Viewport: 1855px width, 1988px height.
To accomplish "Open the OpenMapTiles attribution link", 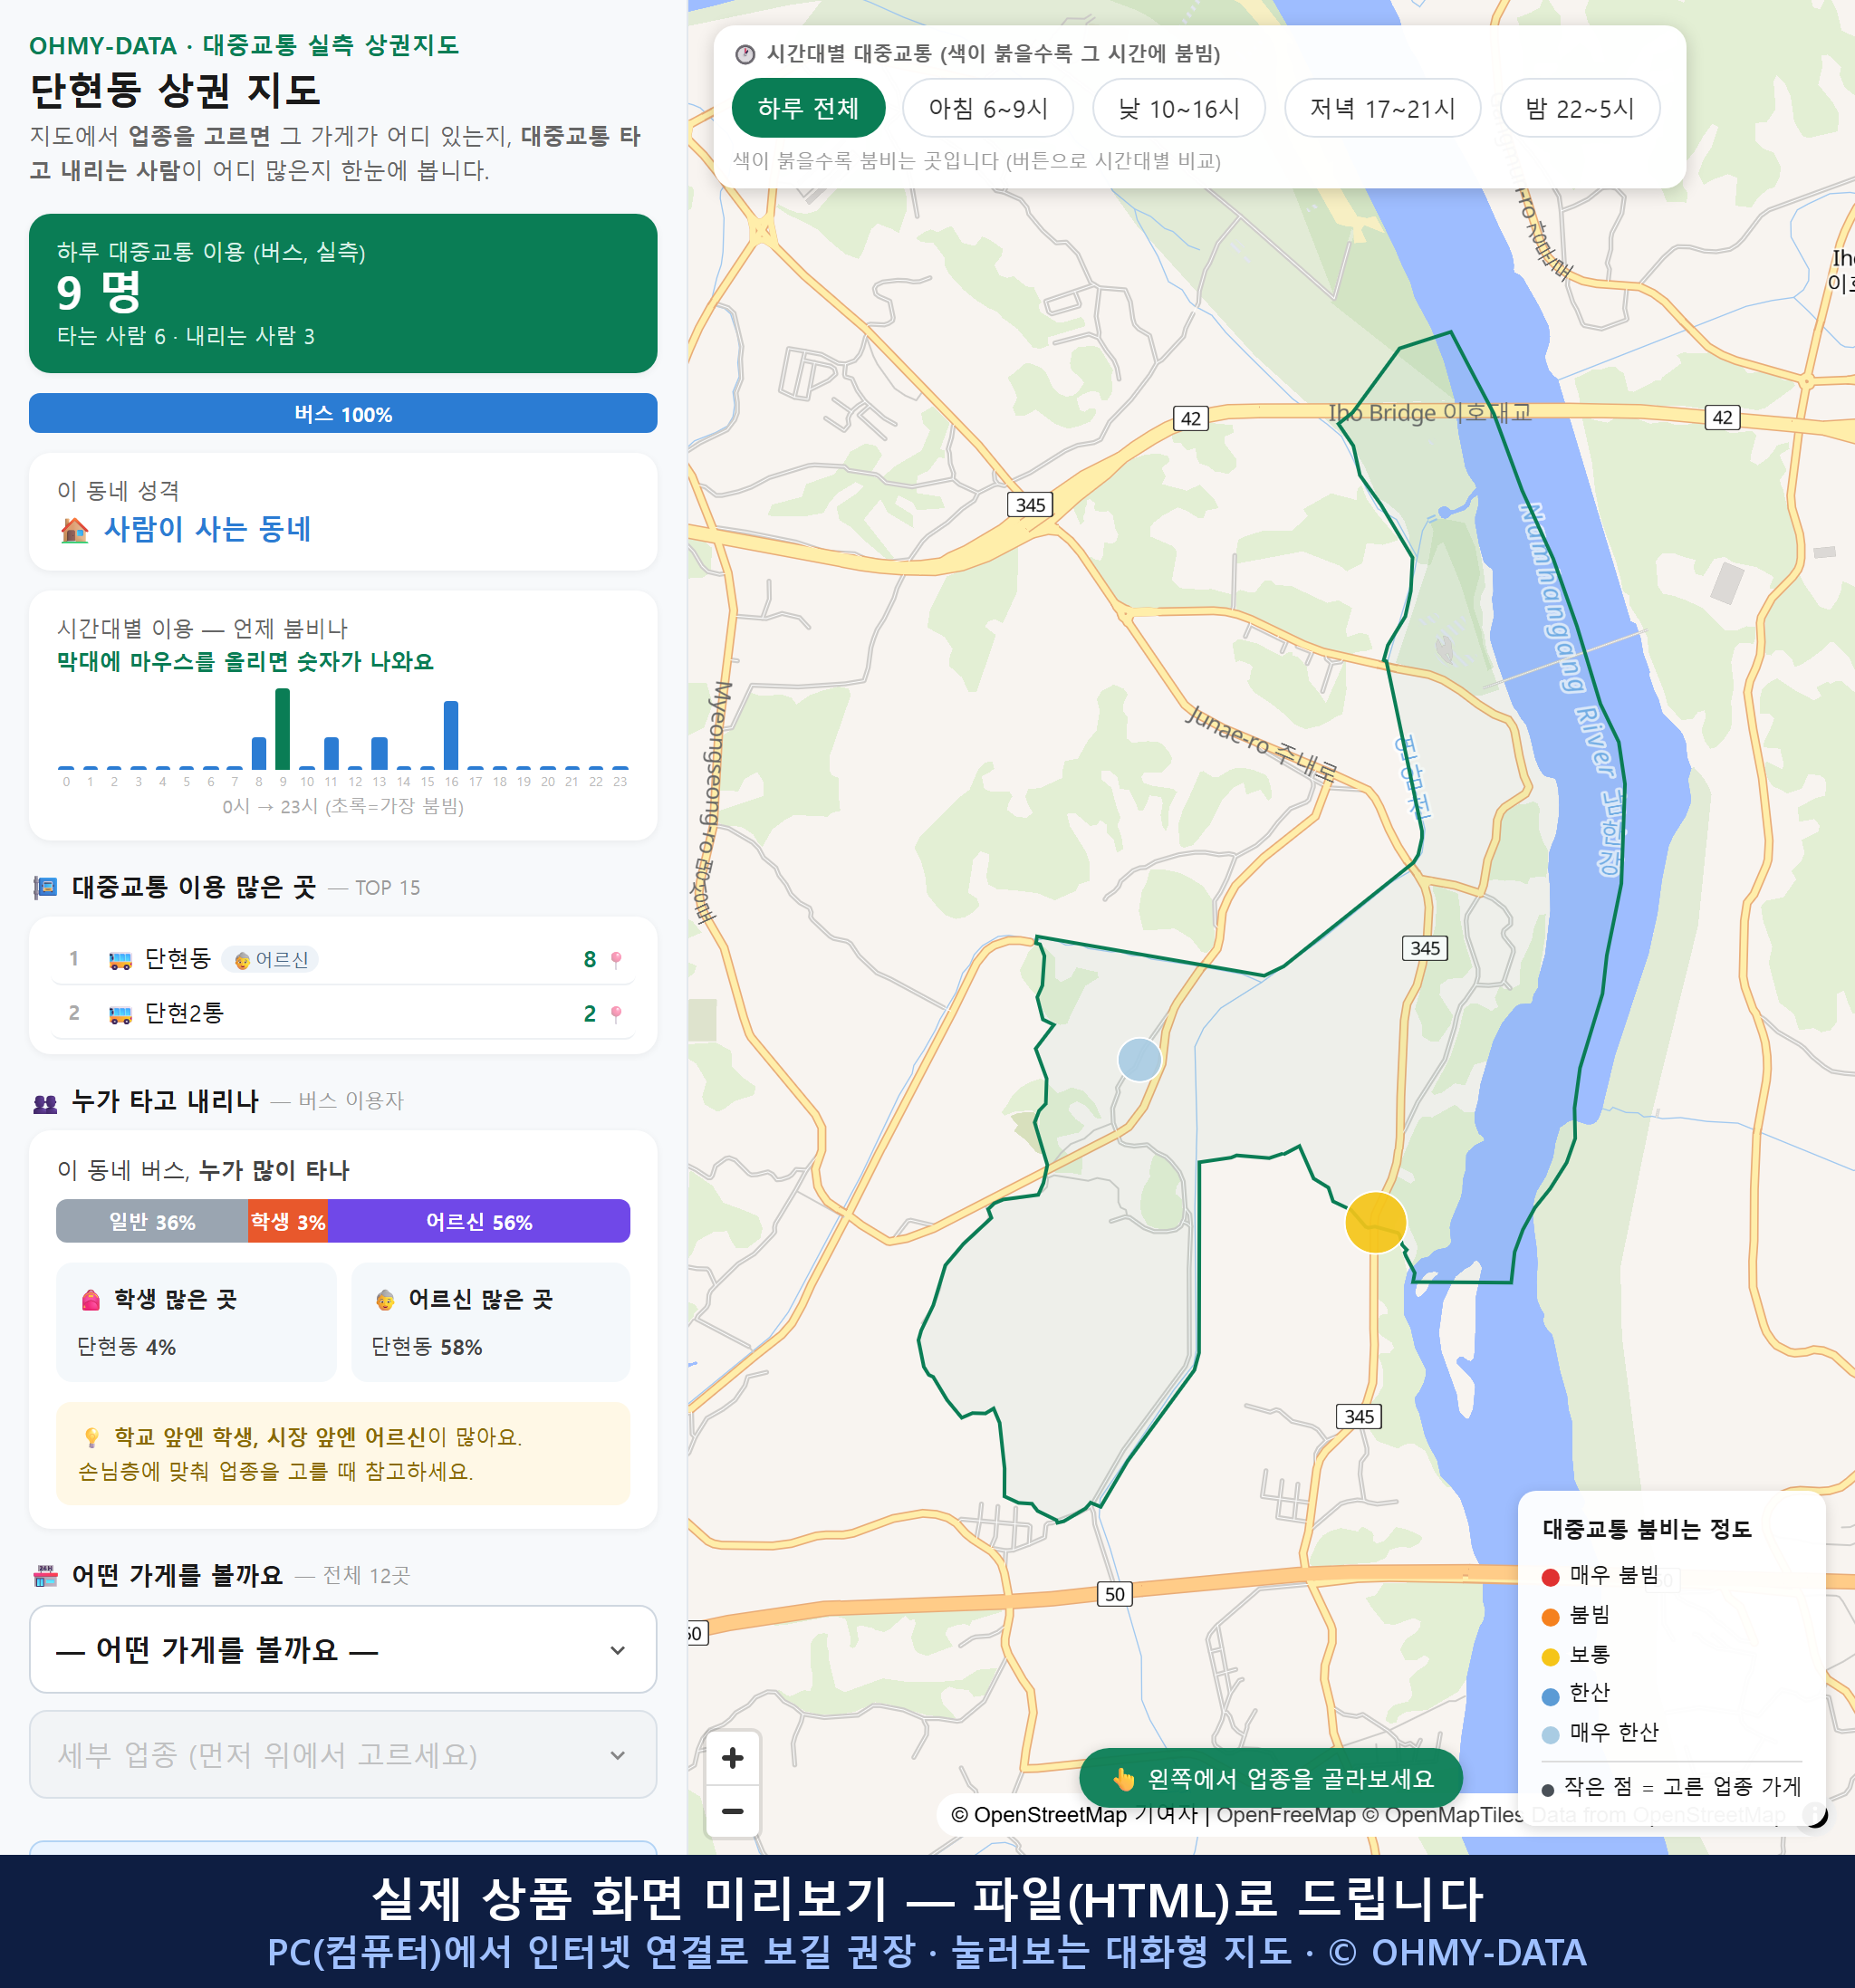I will point(1444,1815).
